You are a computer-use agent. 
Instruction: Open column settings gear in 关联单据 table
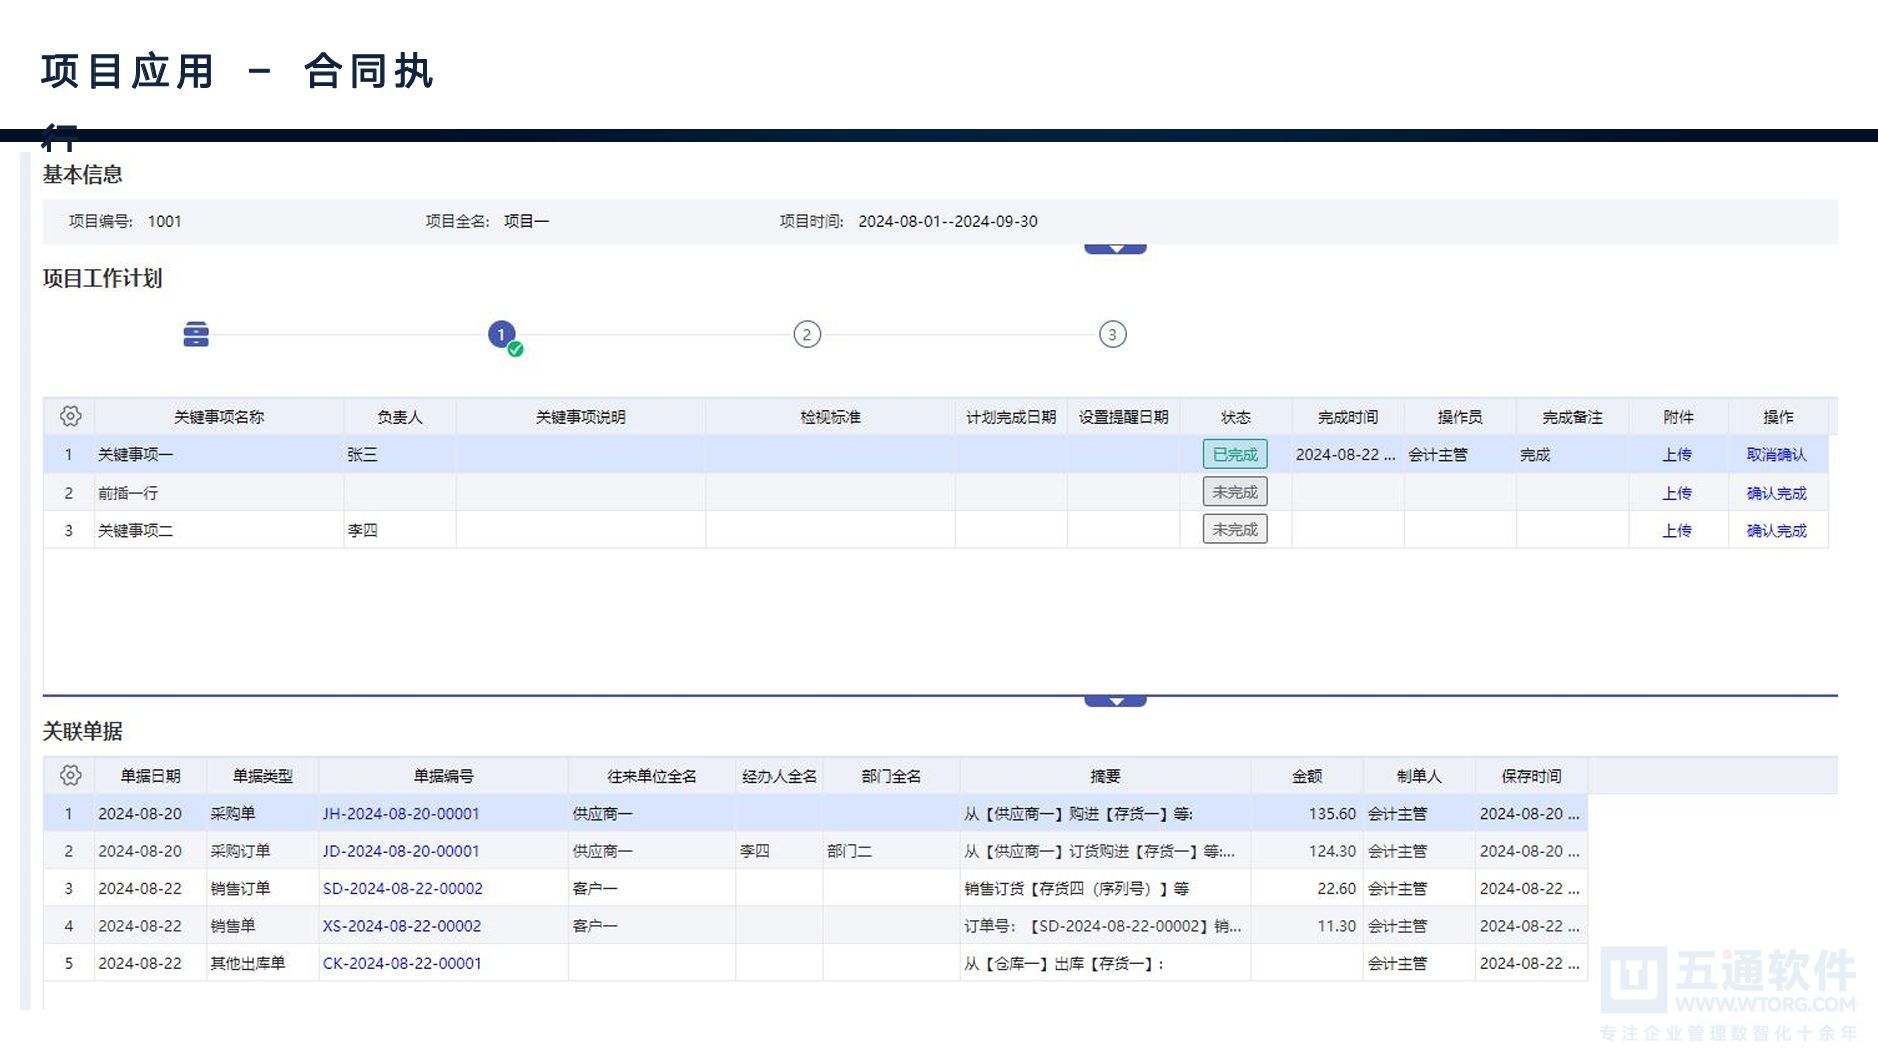click(70, 775)
